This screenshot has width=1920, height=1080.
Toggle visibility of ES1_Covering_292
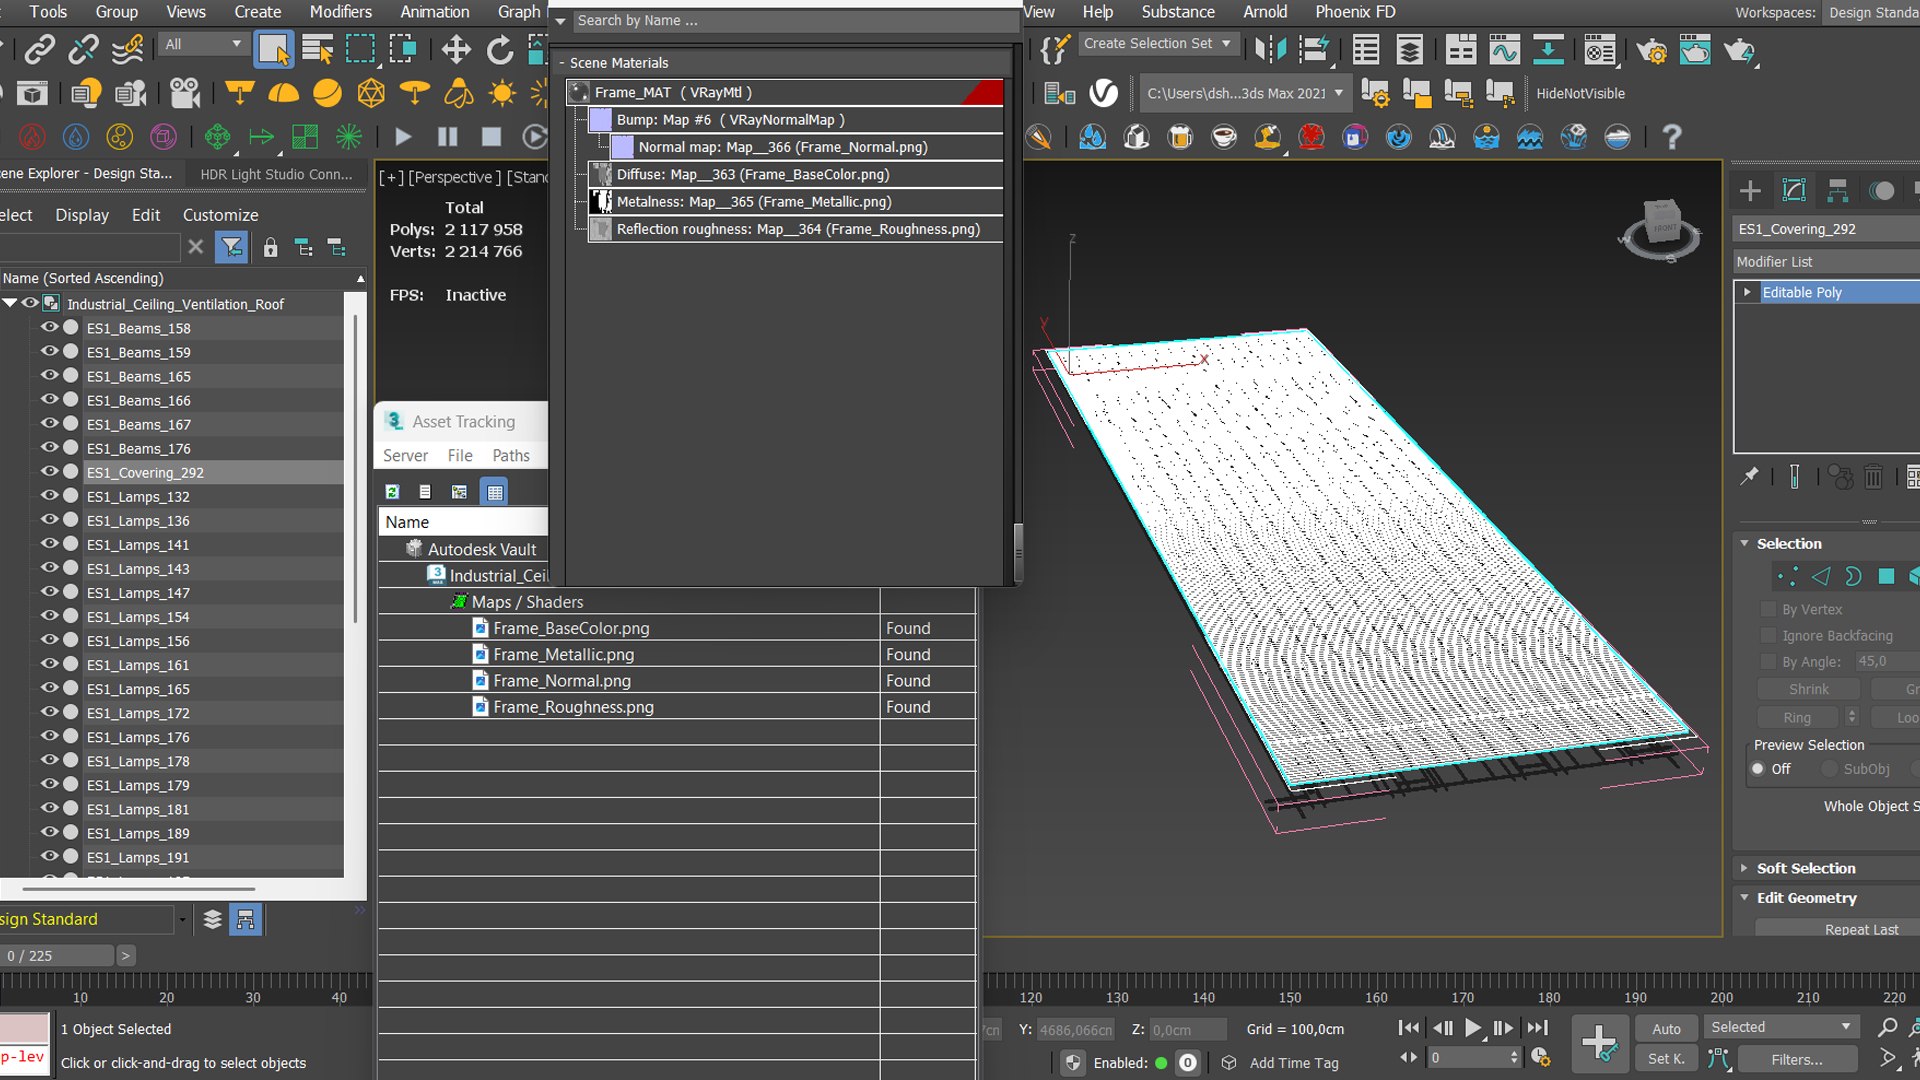(49, 472)
